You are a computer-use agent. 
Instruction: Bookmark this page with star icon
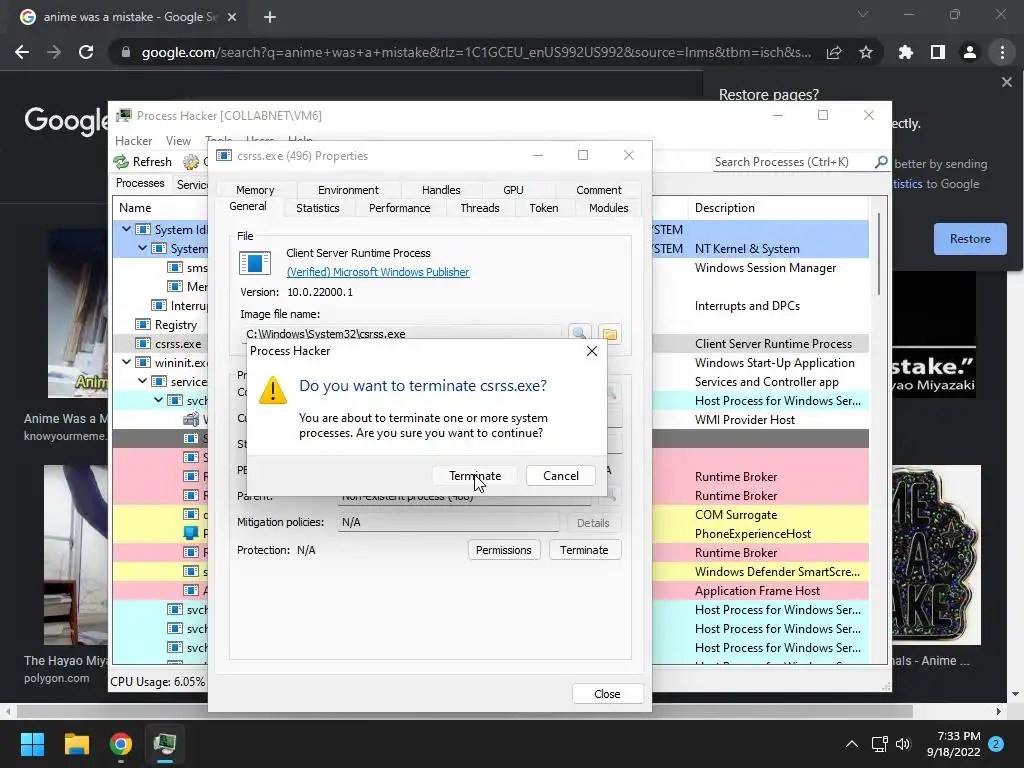(x=865, y=52)
